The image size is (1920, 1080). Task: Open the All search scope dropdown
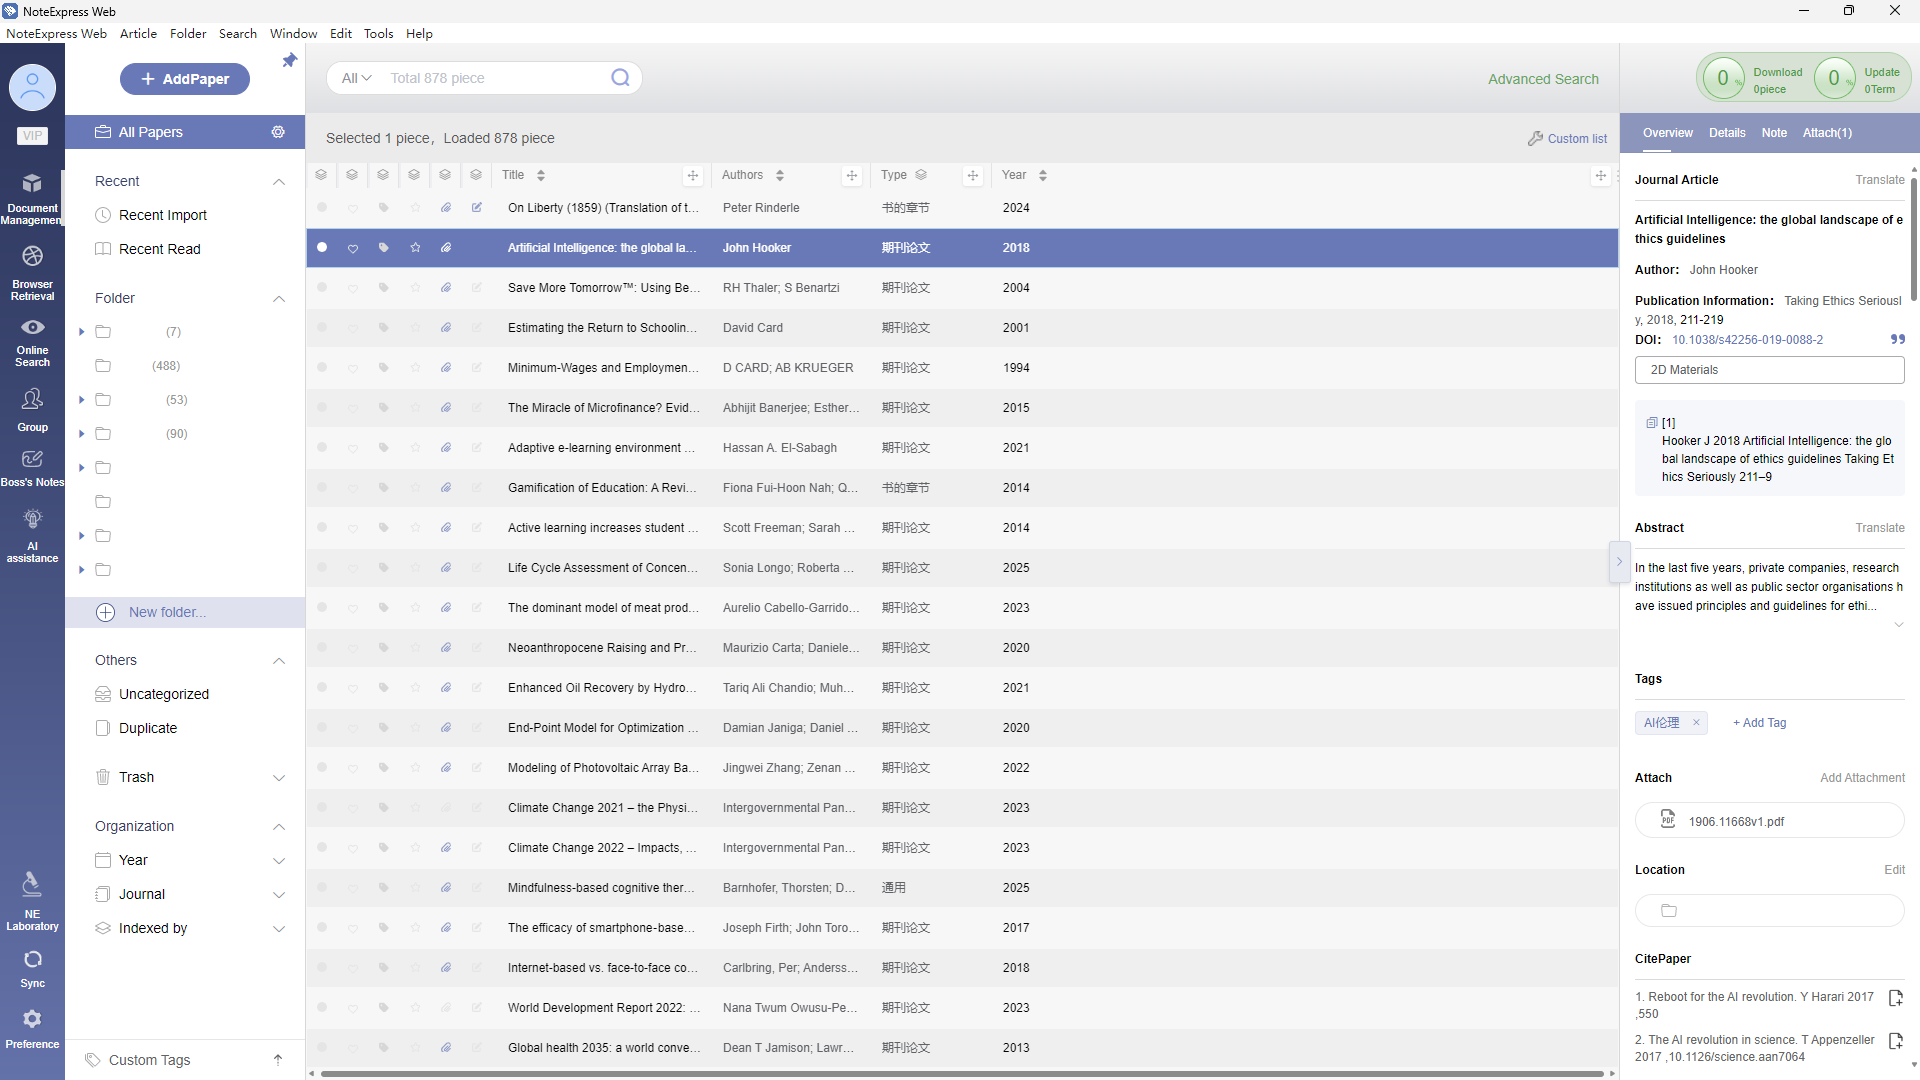coord(356,78)
